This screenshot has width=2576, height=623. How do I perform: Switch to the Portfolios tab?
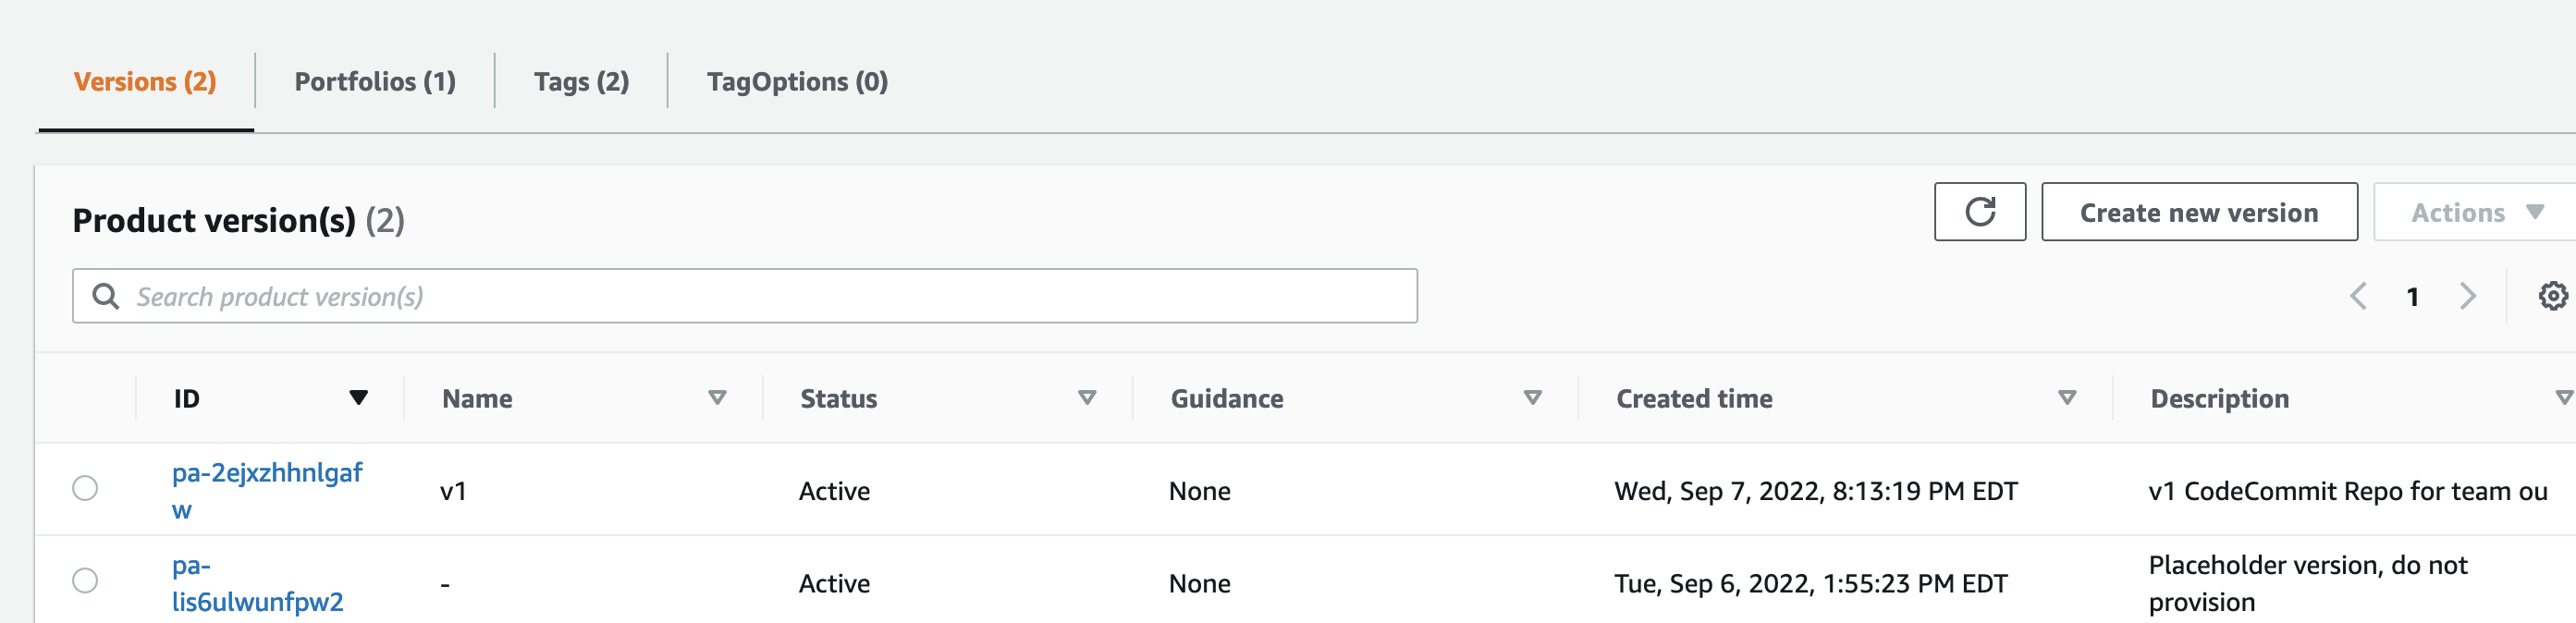[x=374, y=82]
